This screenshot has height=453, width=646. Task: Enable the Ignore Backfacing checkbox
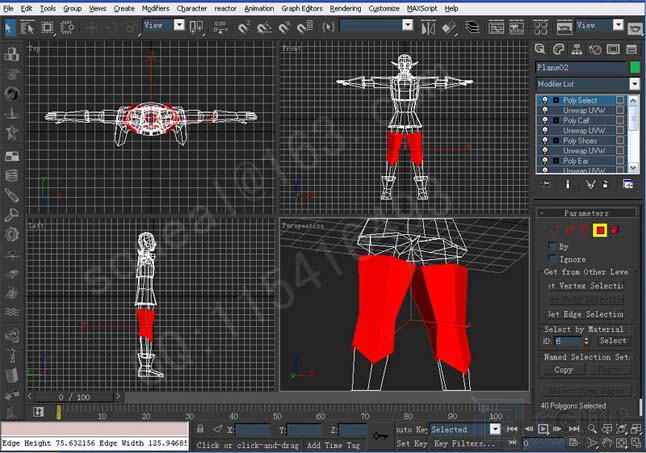click(x=552, y=259)
